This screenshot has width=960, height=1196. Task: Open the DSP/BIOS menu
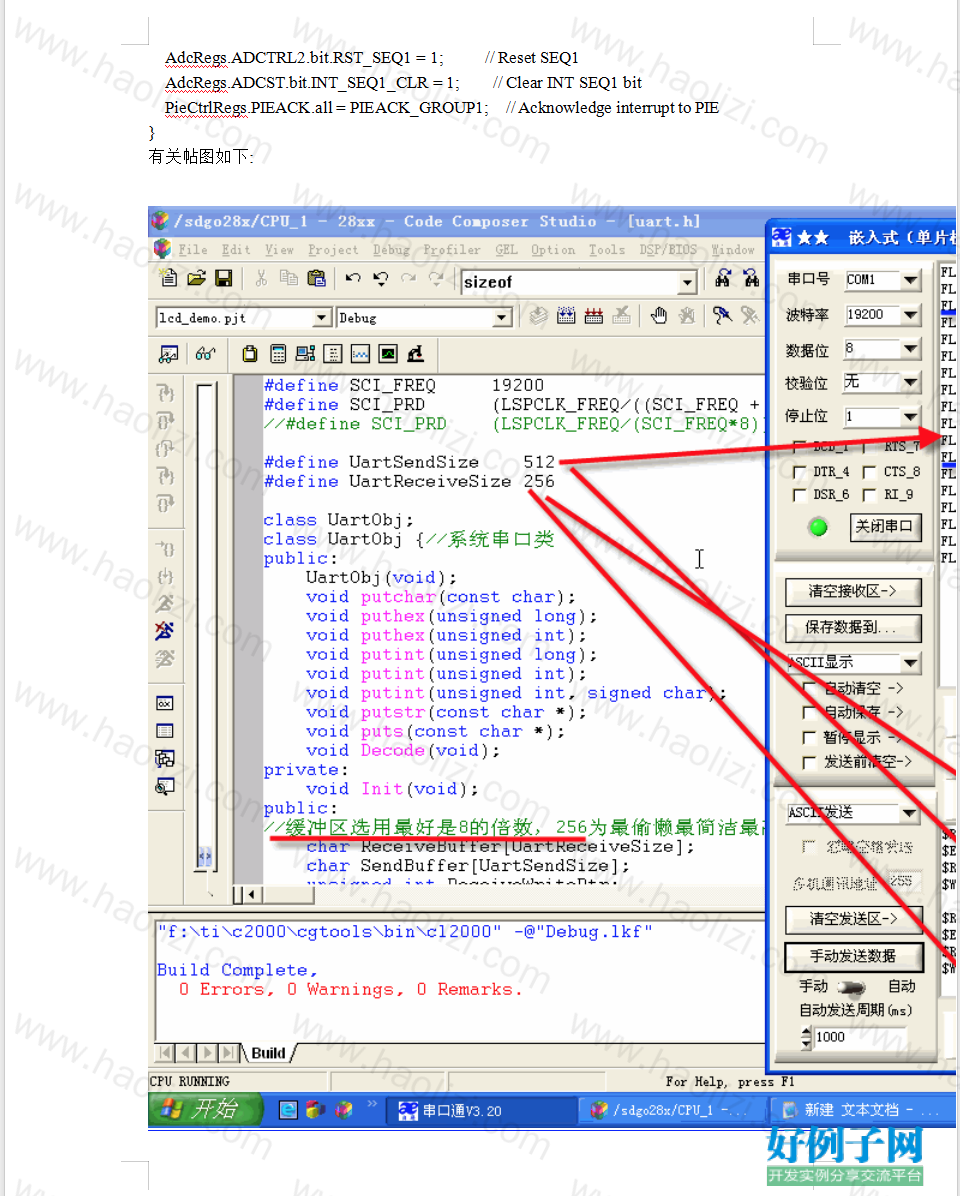tap(668, 249)
